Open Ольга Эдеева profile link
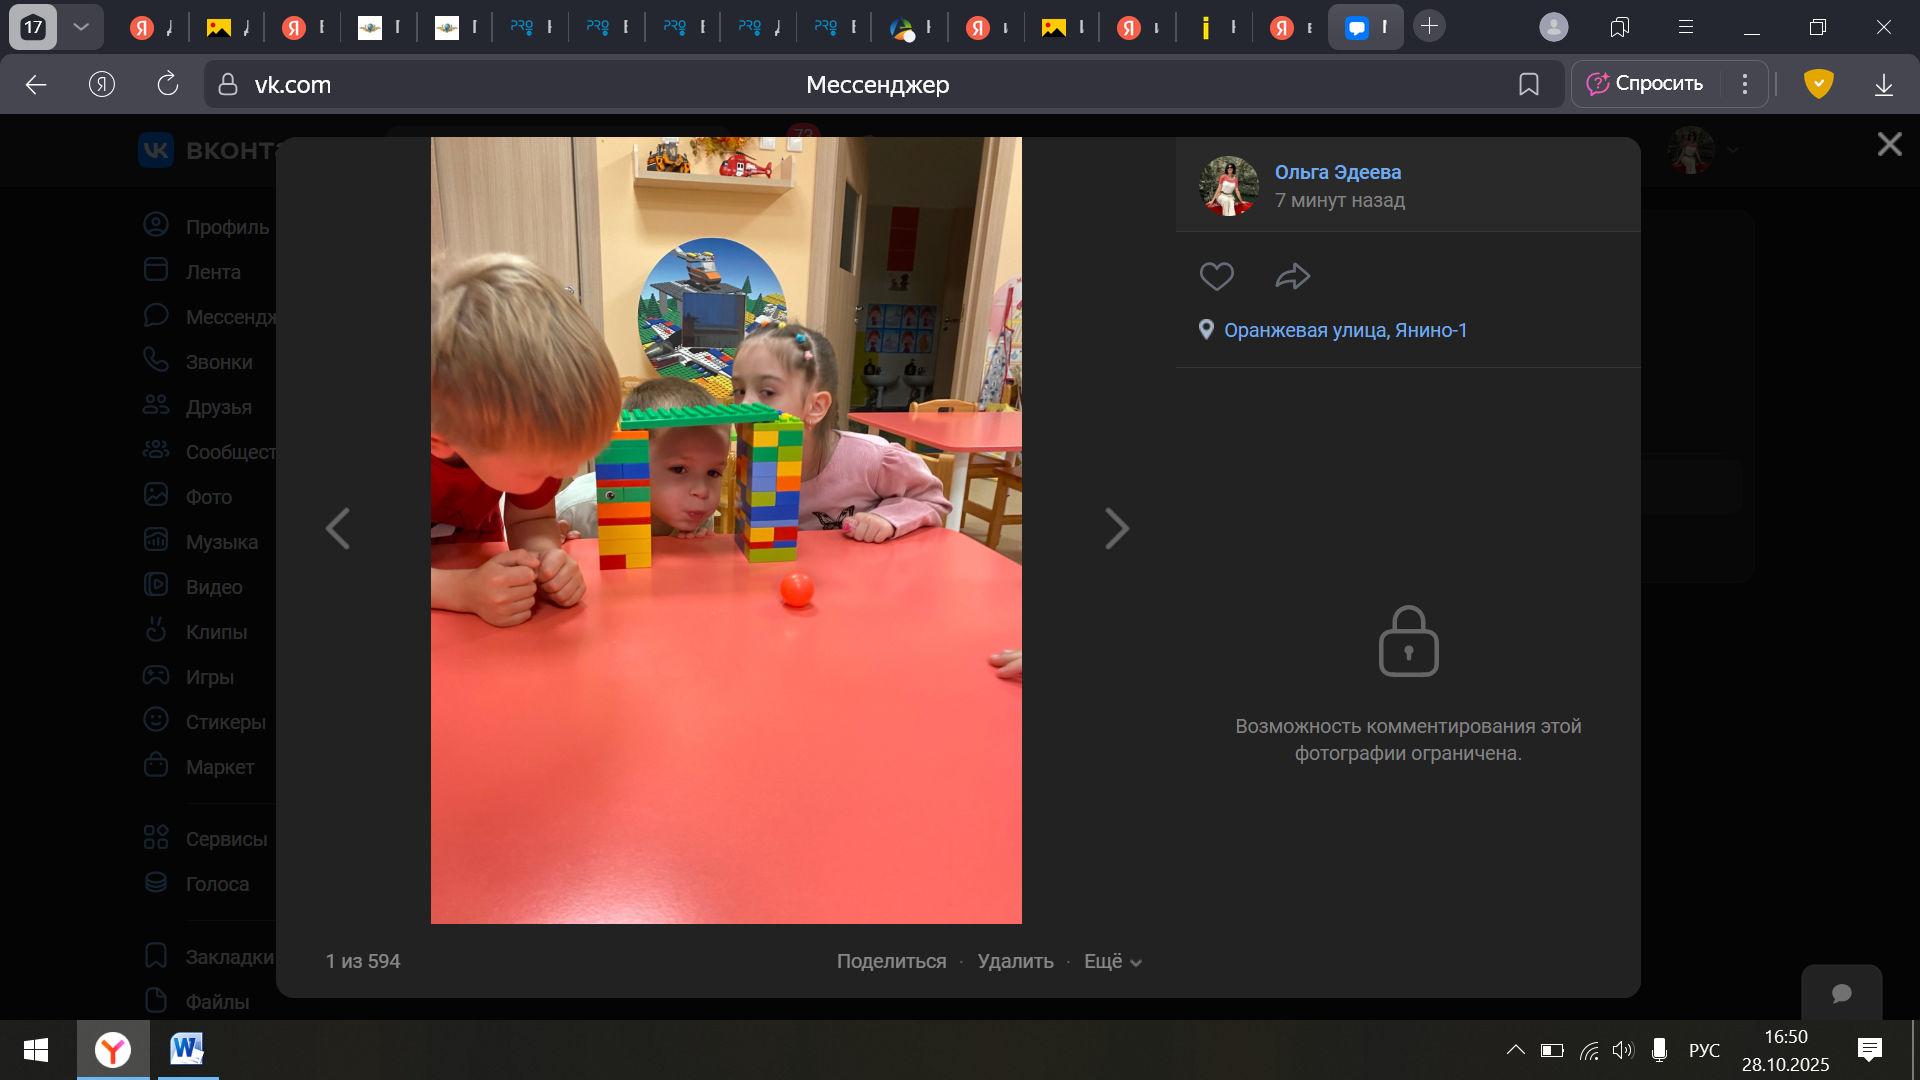The image size is (1920, 1080). tap(1337, 172)
